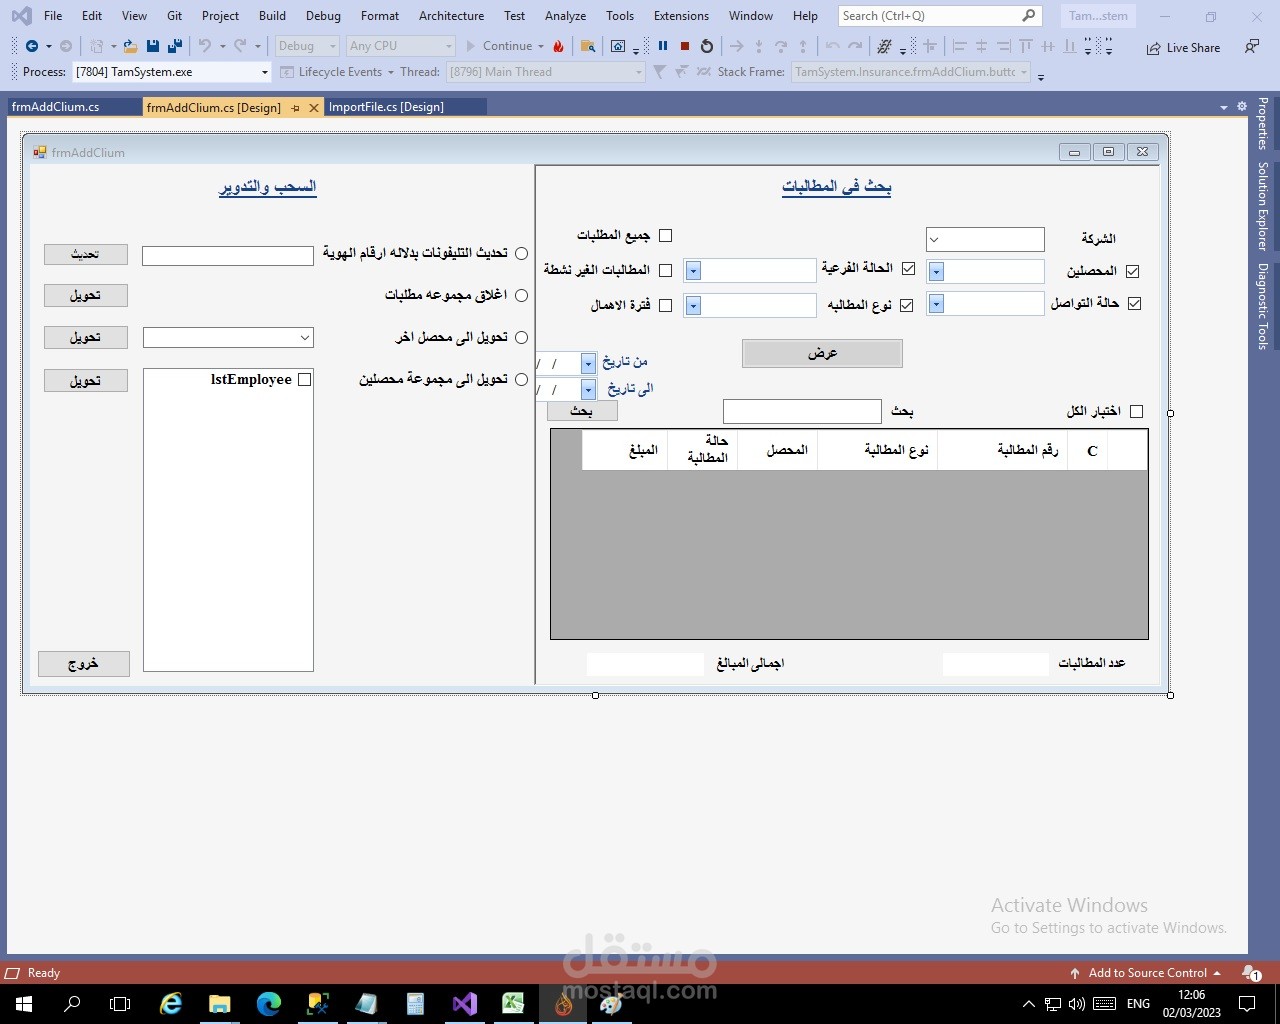1280x1024 pixels.
Task: Select the تحويل الى محصل اخر radio button
Action: (521, 337)
